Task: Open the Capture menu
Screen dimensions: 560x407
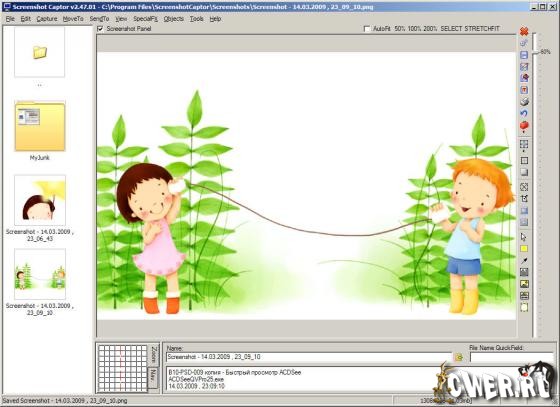Action: tap(47, 19)
